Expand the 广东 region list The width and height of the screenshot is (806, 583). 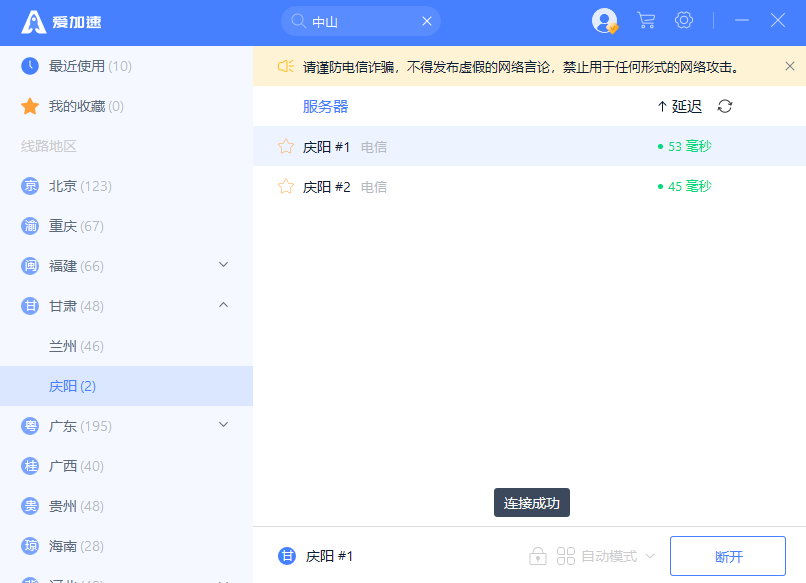(x=224, y=425)
